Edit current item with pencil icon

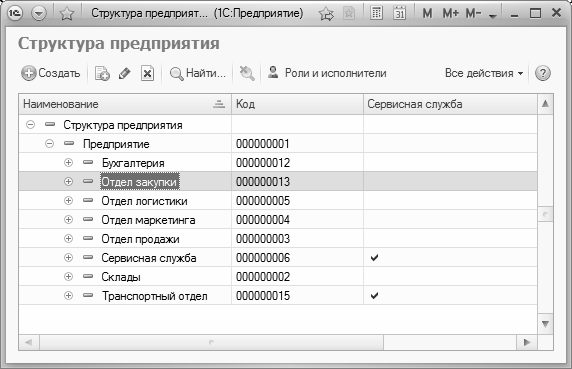pyautogui.click(x=124, y=73)
